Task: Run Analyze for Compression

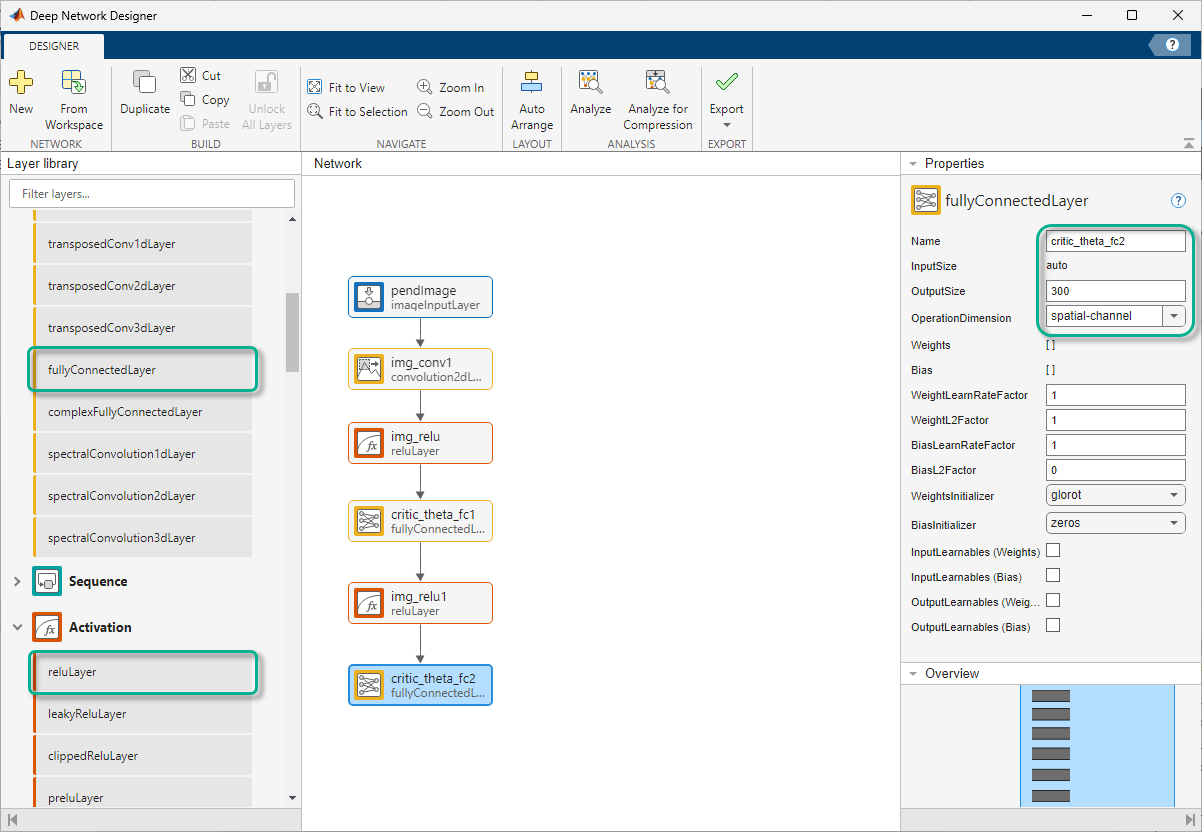Action: 658,100
